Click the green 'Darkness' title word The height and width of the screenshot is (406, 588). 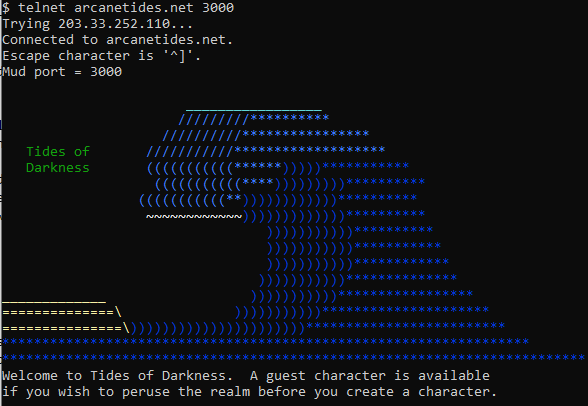point(58,168)
